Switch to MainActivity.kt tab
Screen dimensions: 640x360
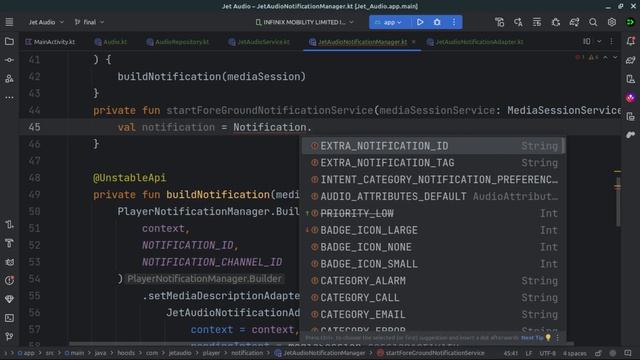(50, 42)
